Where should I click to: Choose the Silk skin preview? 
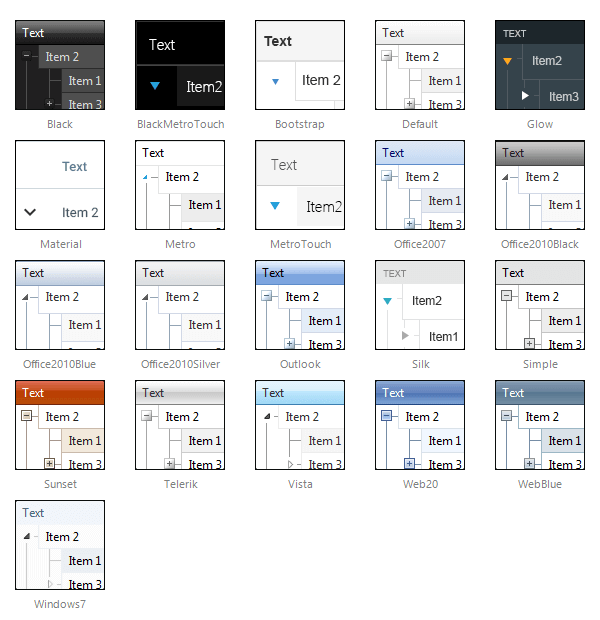point(420,305)
